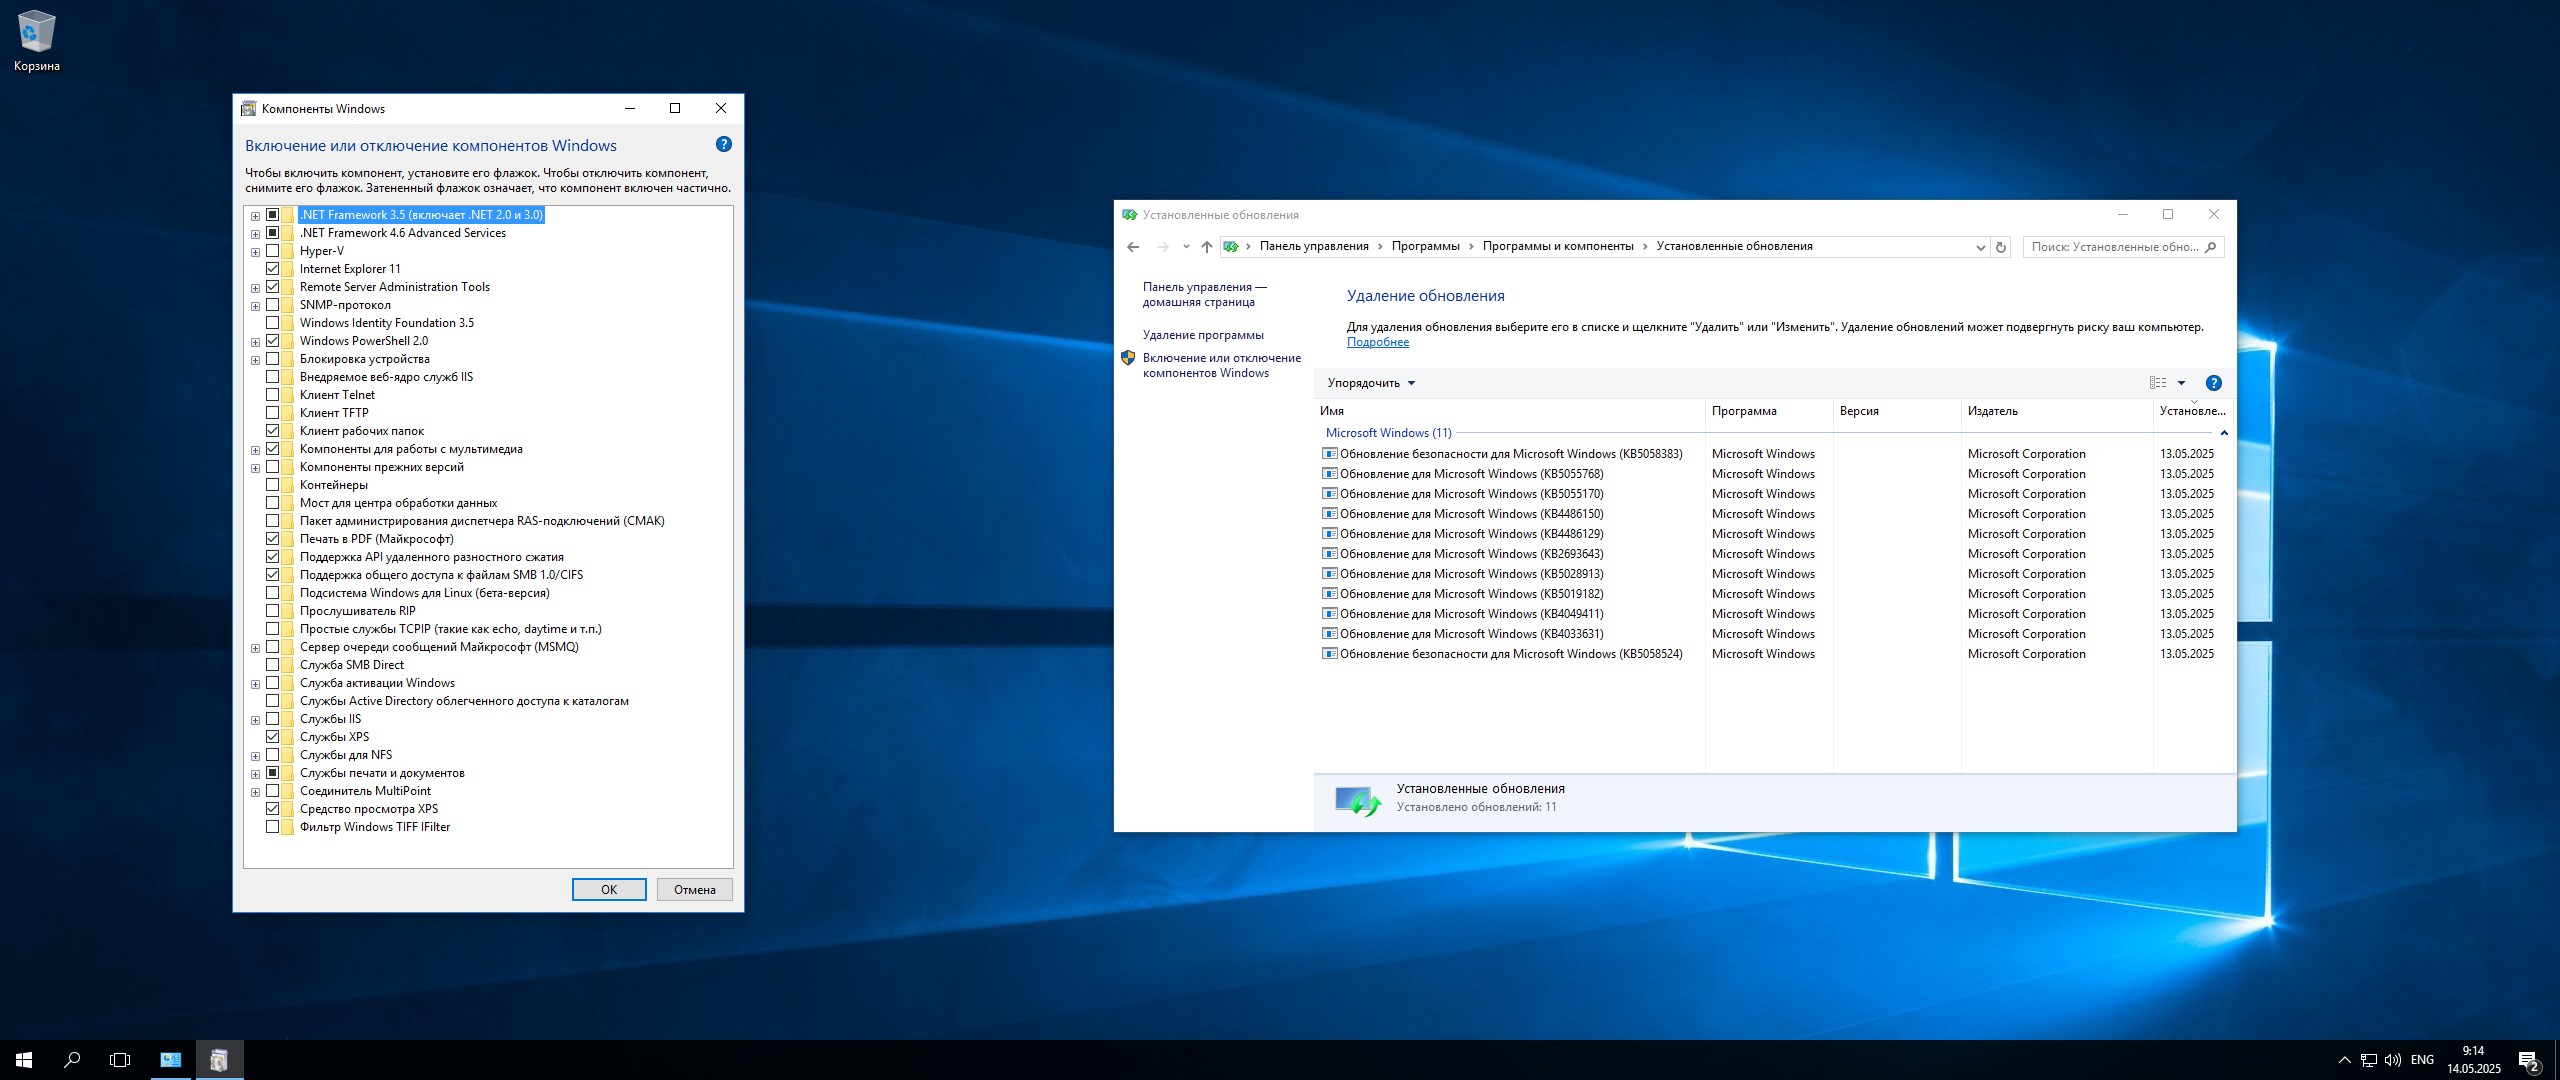This screenshot has width=2560, height=1080.
Task: Expand the .NET Framework 3.5 node
Action: coord(255,216)
